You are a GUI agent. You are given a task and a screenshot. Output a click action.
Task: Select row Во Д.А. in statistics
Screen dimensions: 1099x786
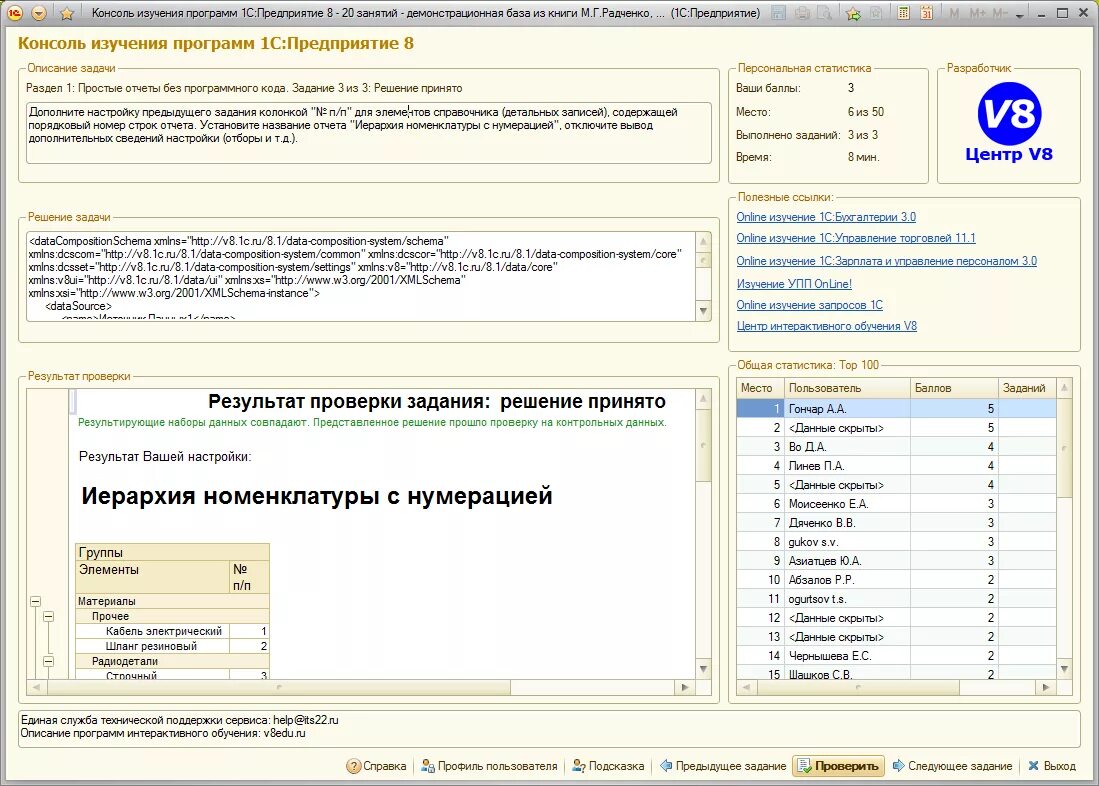[896, 447]
